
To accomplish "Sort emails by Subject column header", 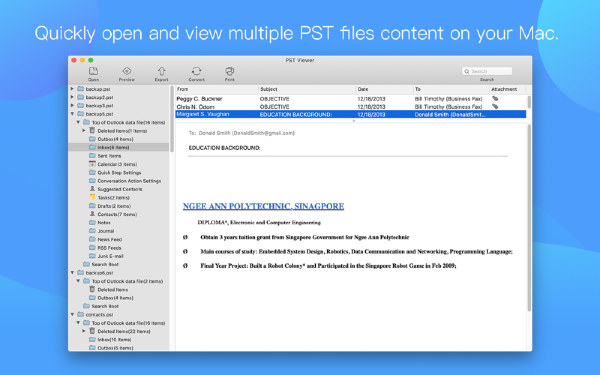I will point(307,89).
